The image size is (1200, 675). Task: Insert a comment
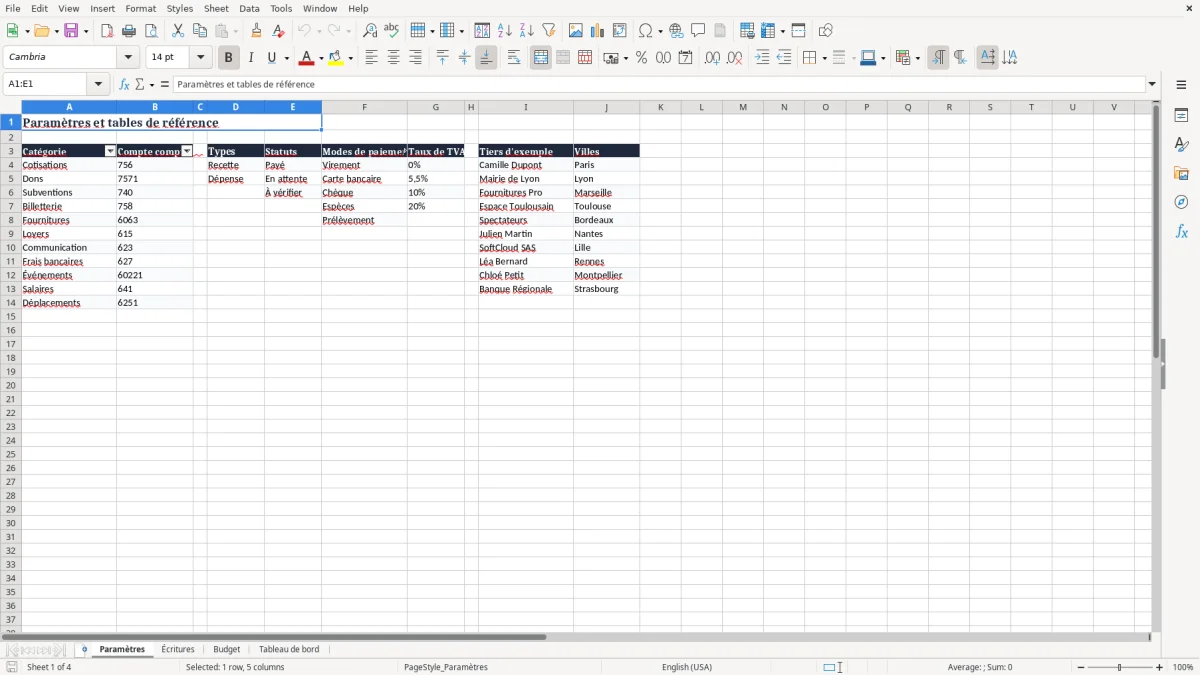(x=698, y=31)
